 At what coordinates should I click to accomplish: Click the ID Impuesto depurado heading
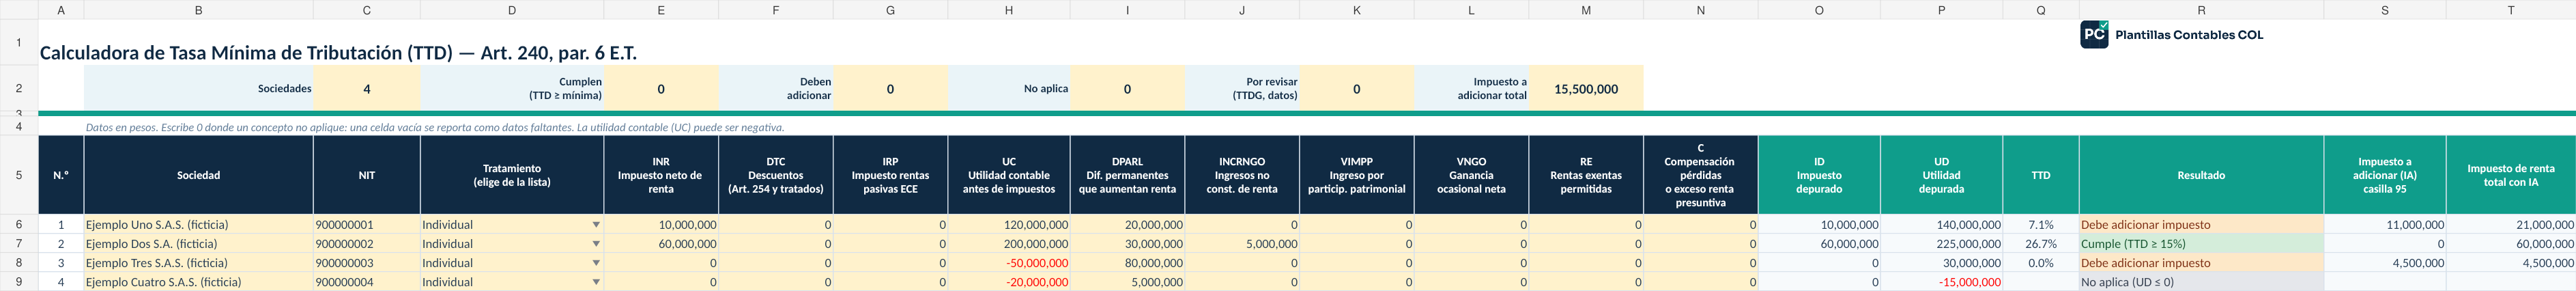pos(1819,175)
